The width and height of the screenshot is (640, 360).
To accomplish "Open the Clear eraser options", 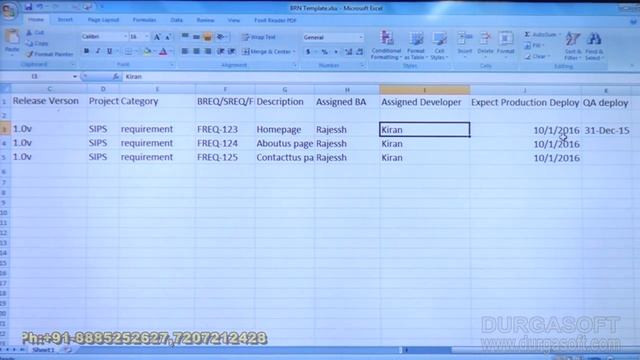I will [x=537, y=56].
